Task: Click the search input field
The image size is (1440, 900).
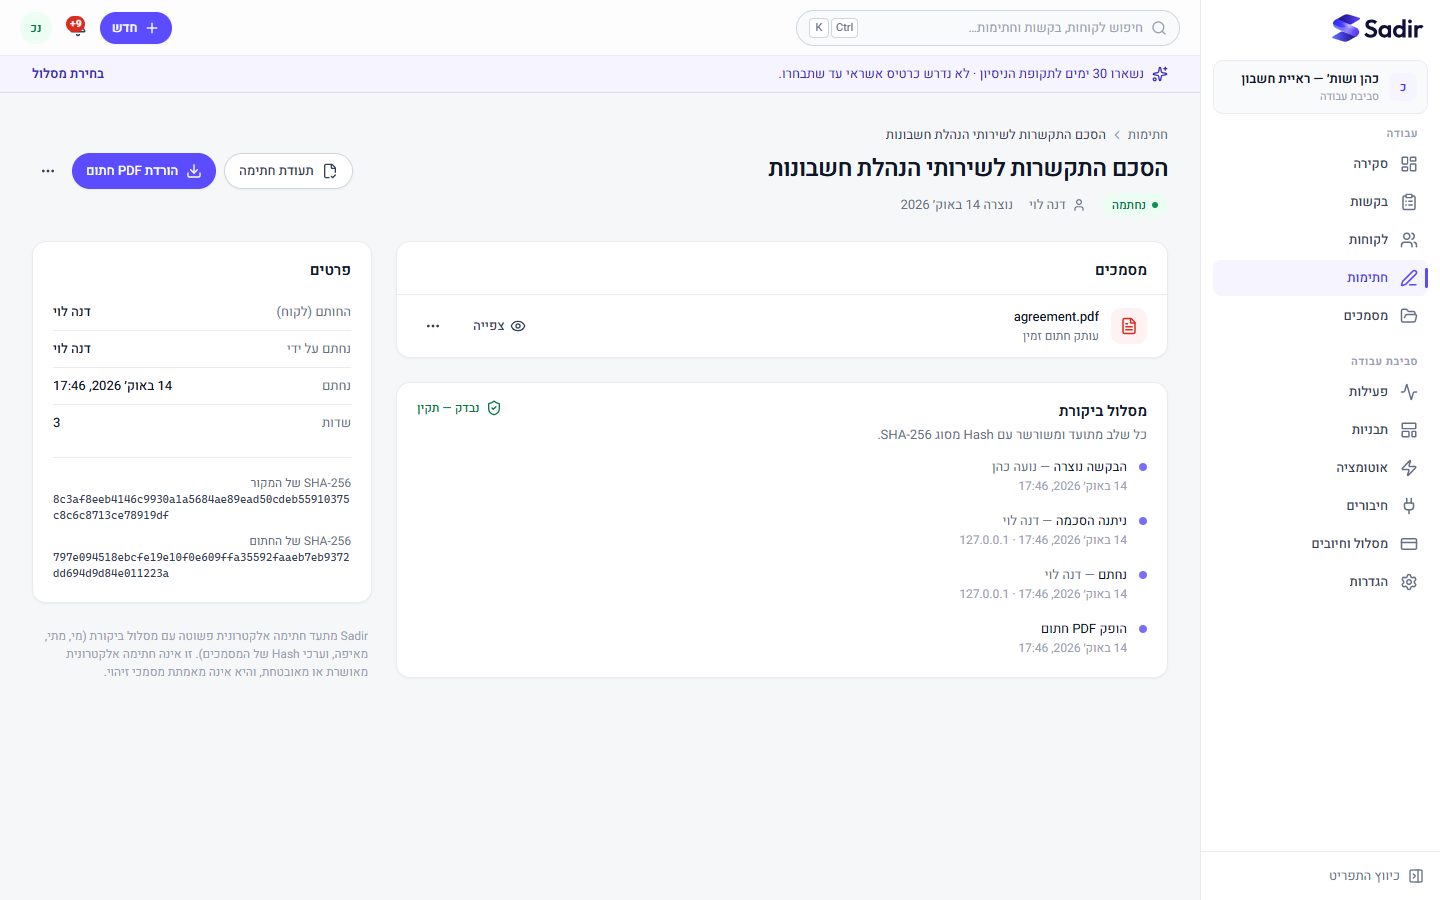Action: click(988, 28)
